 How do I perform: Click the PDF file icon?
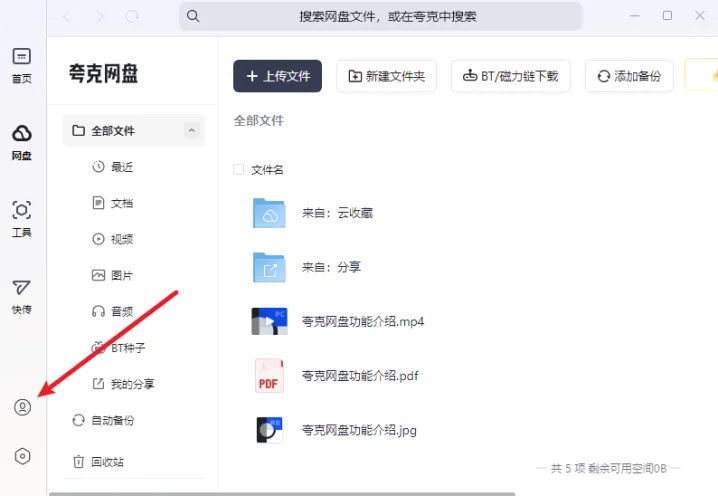pyautogui.click(x=269, y=376)
